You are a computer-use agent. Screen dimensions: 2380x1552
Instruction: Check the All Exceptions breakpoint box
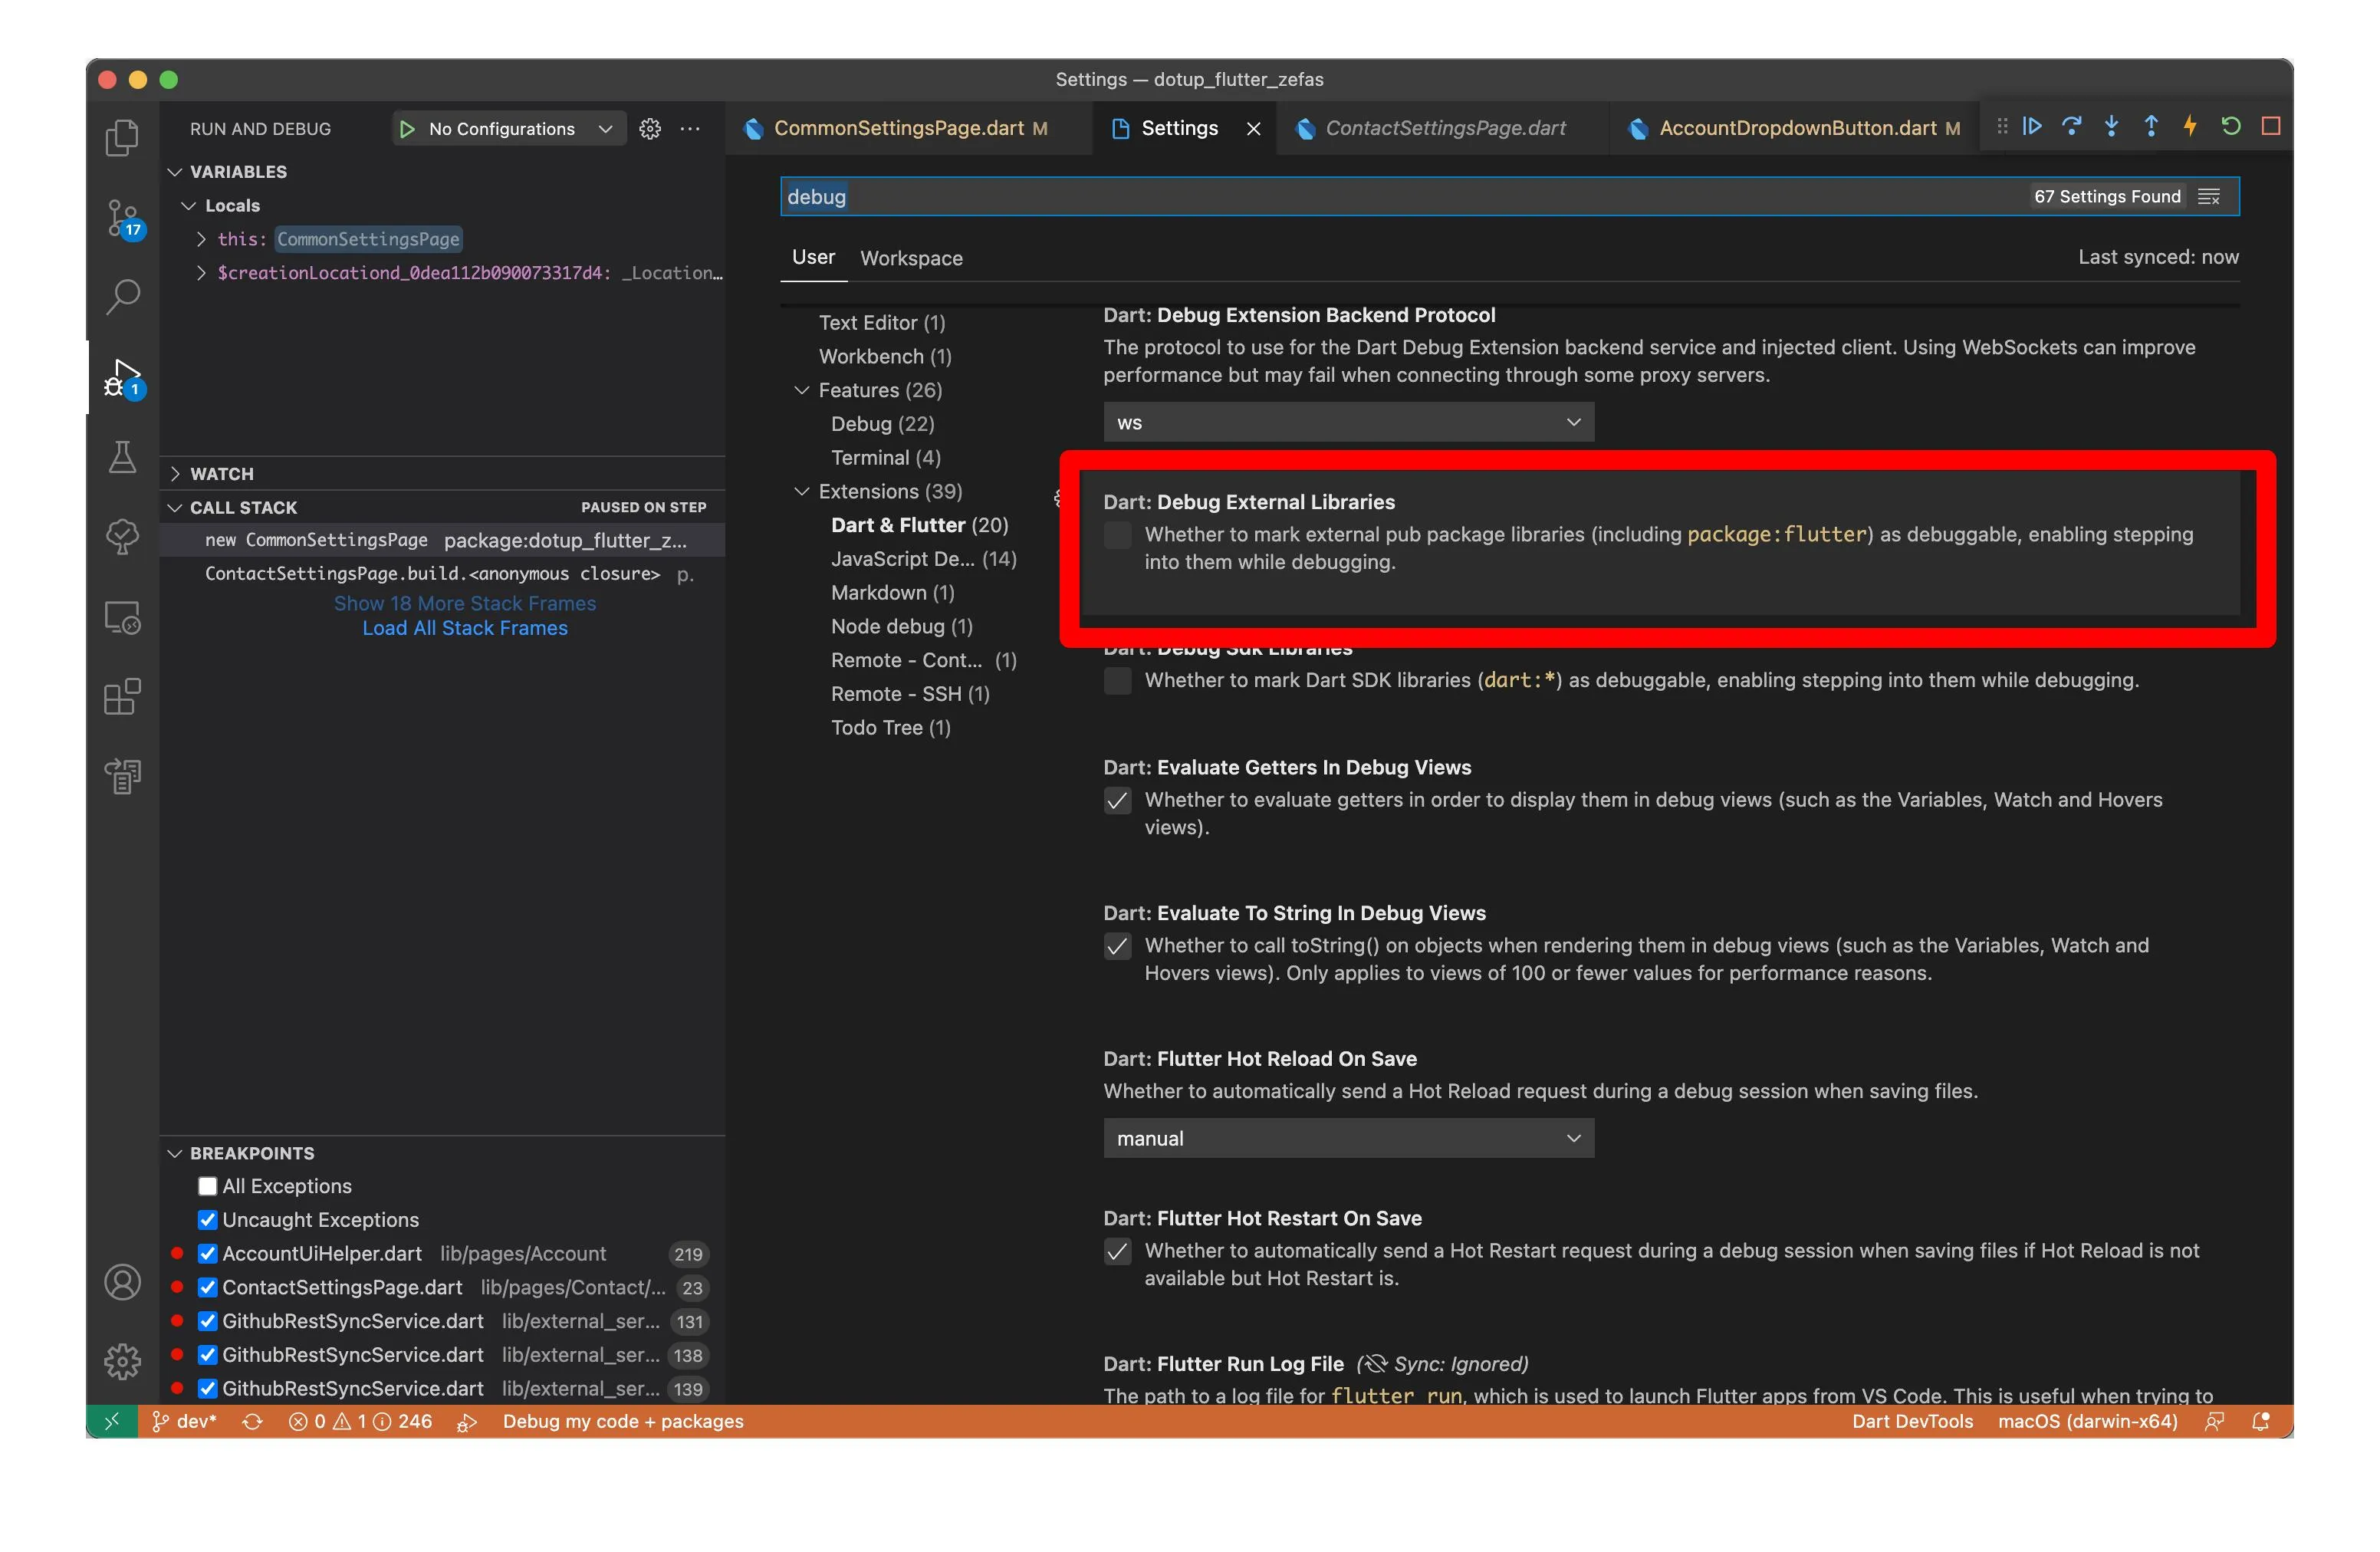click(208, 1186)
